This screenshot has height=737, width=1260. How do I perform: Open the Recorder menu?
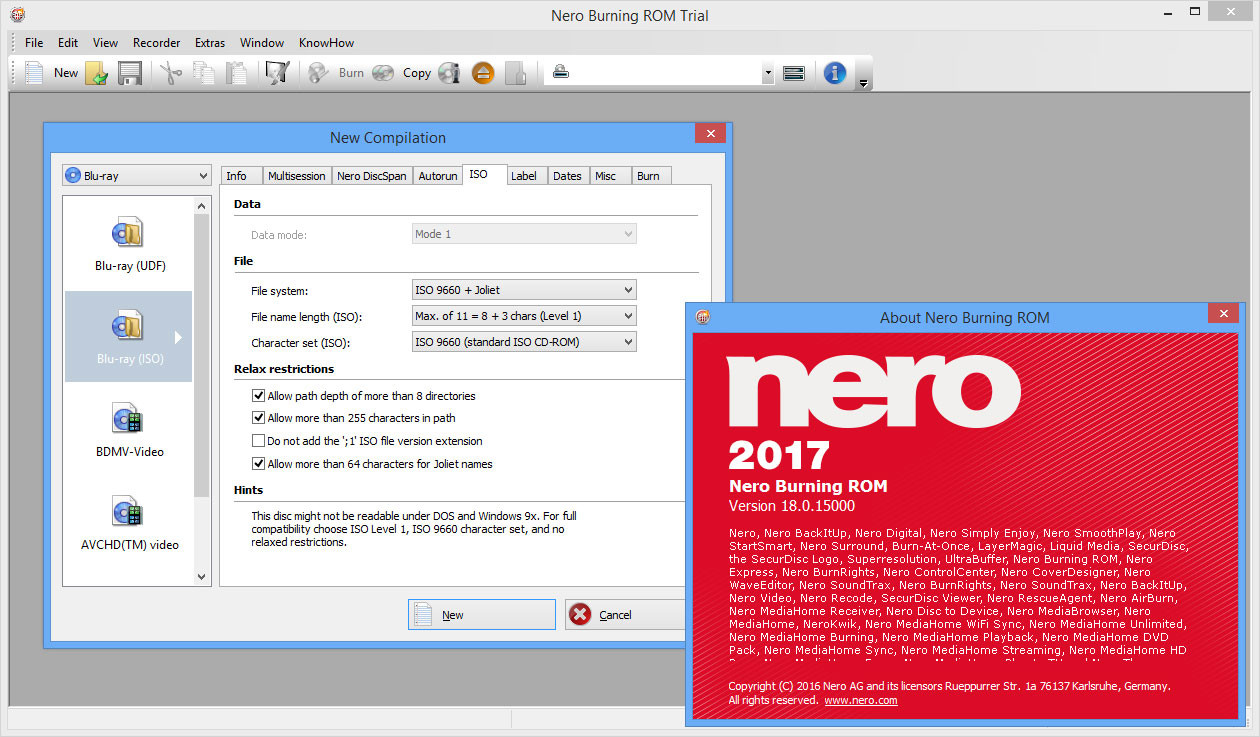(x=157, y=43)
